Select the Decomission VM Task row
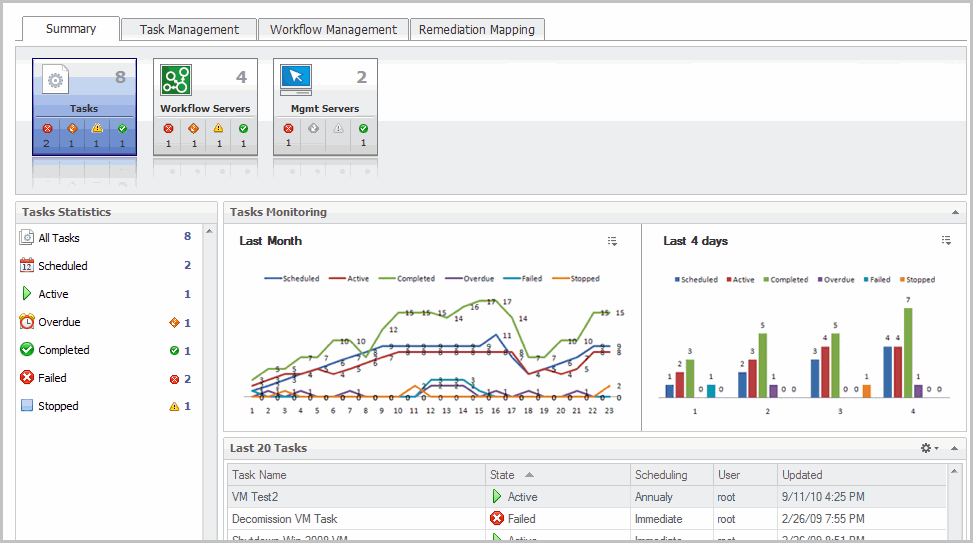 tap(285, 519)
